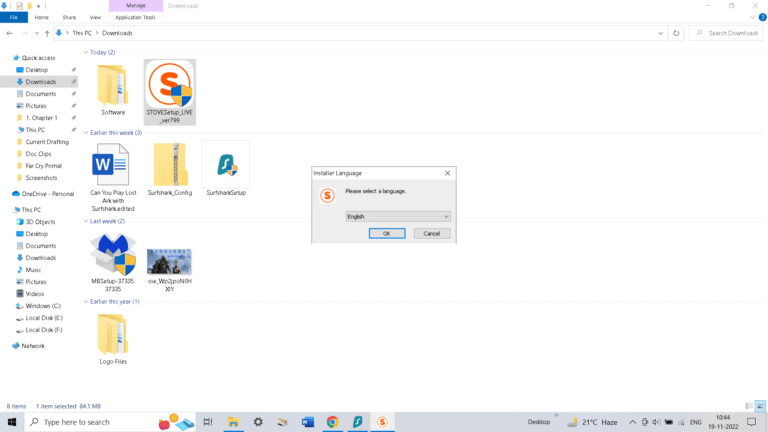Select 3D Objects under This PC
The height and width of the screenshot is (432, 768).
[x=40, y=222]
